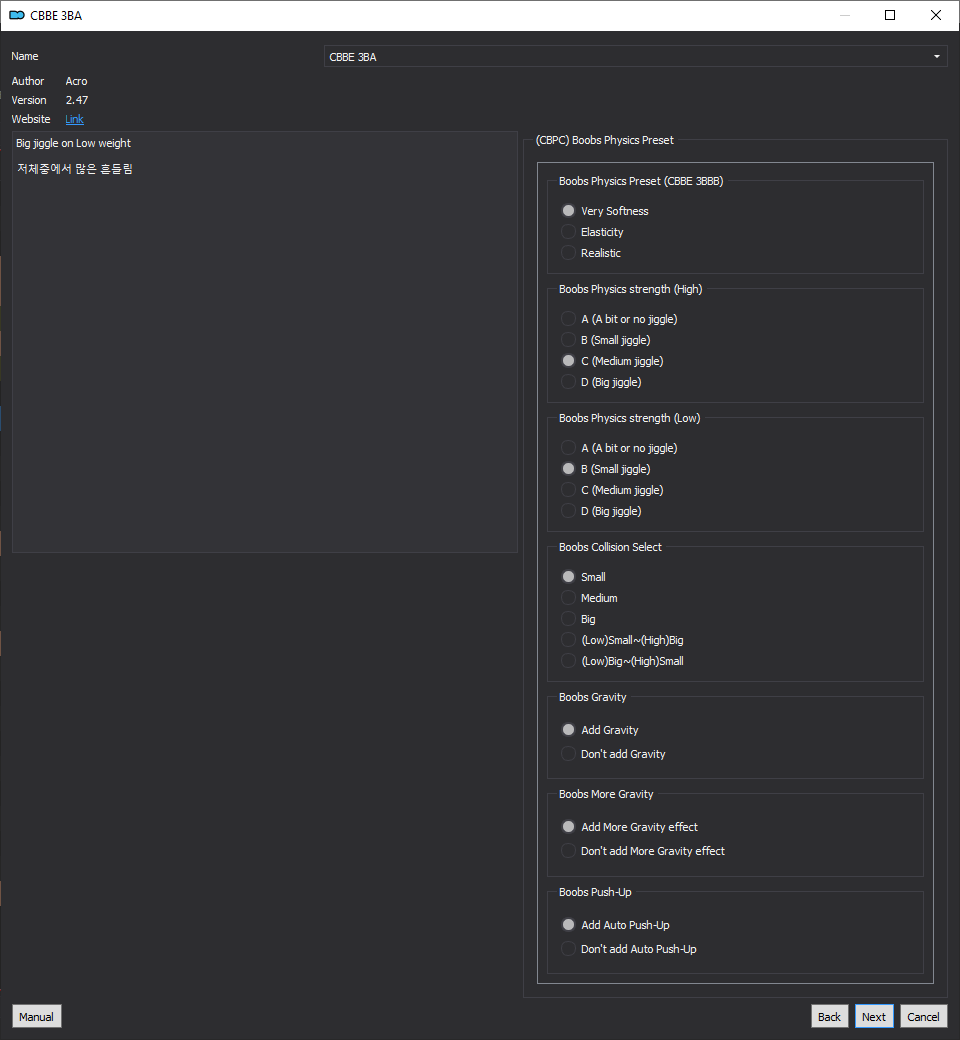960x1040 pixels.
Task: Open the Name dropdown showing CBBE 3BA
Action: tap(635, 56)
